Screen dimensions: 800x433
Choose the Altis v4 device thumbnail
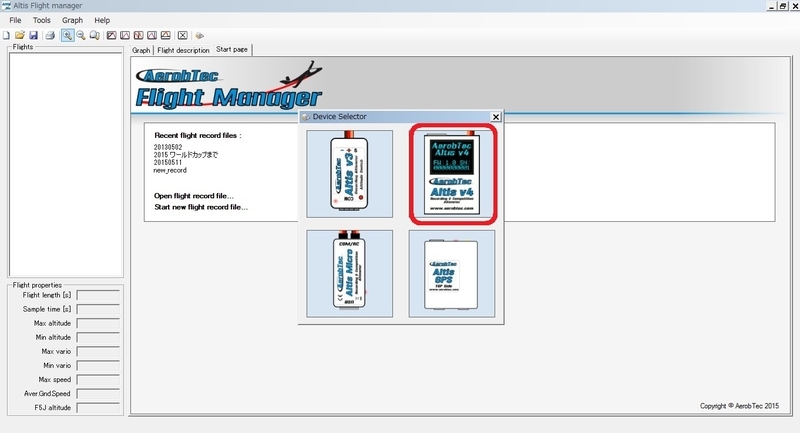point(452,173)
